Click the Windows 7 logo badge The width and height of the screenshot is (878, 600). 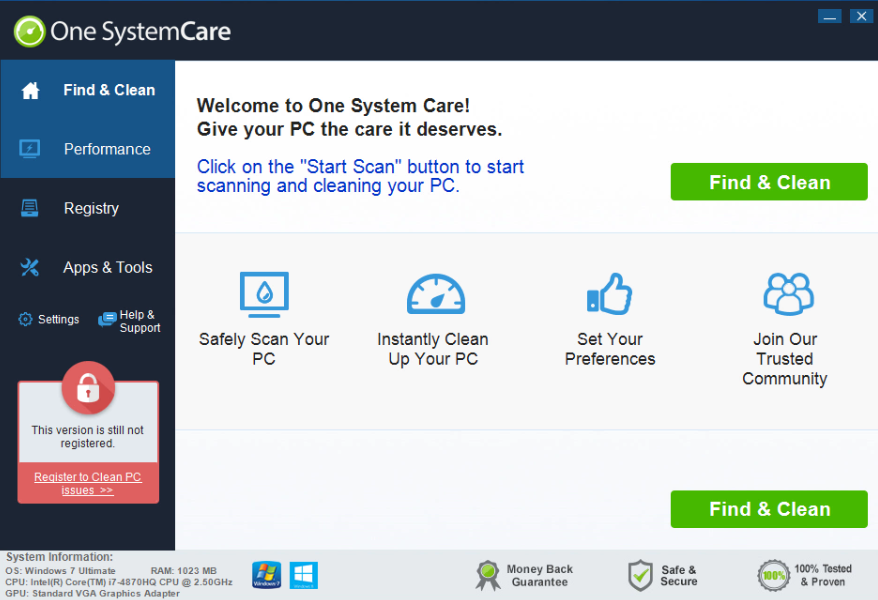(266, 575)
